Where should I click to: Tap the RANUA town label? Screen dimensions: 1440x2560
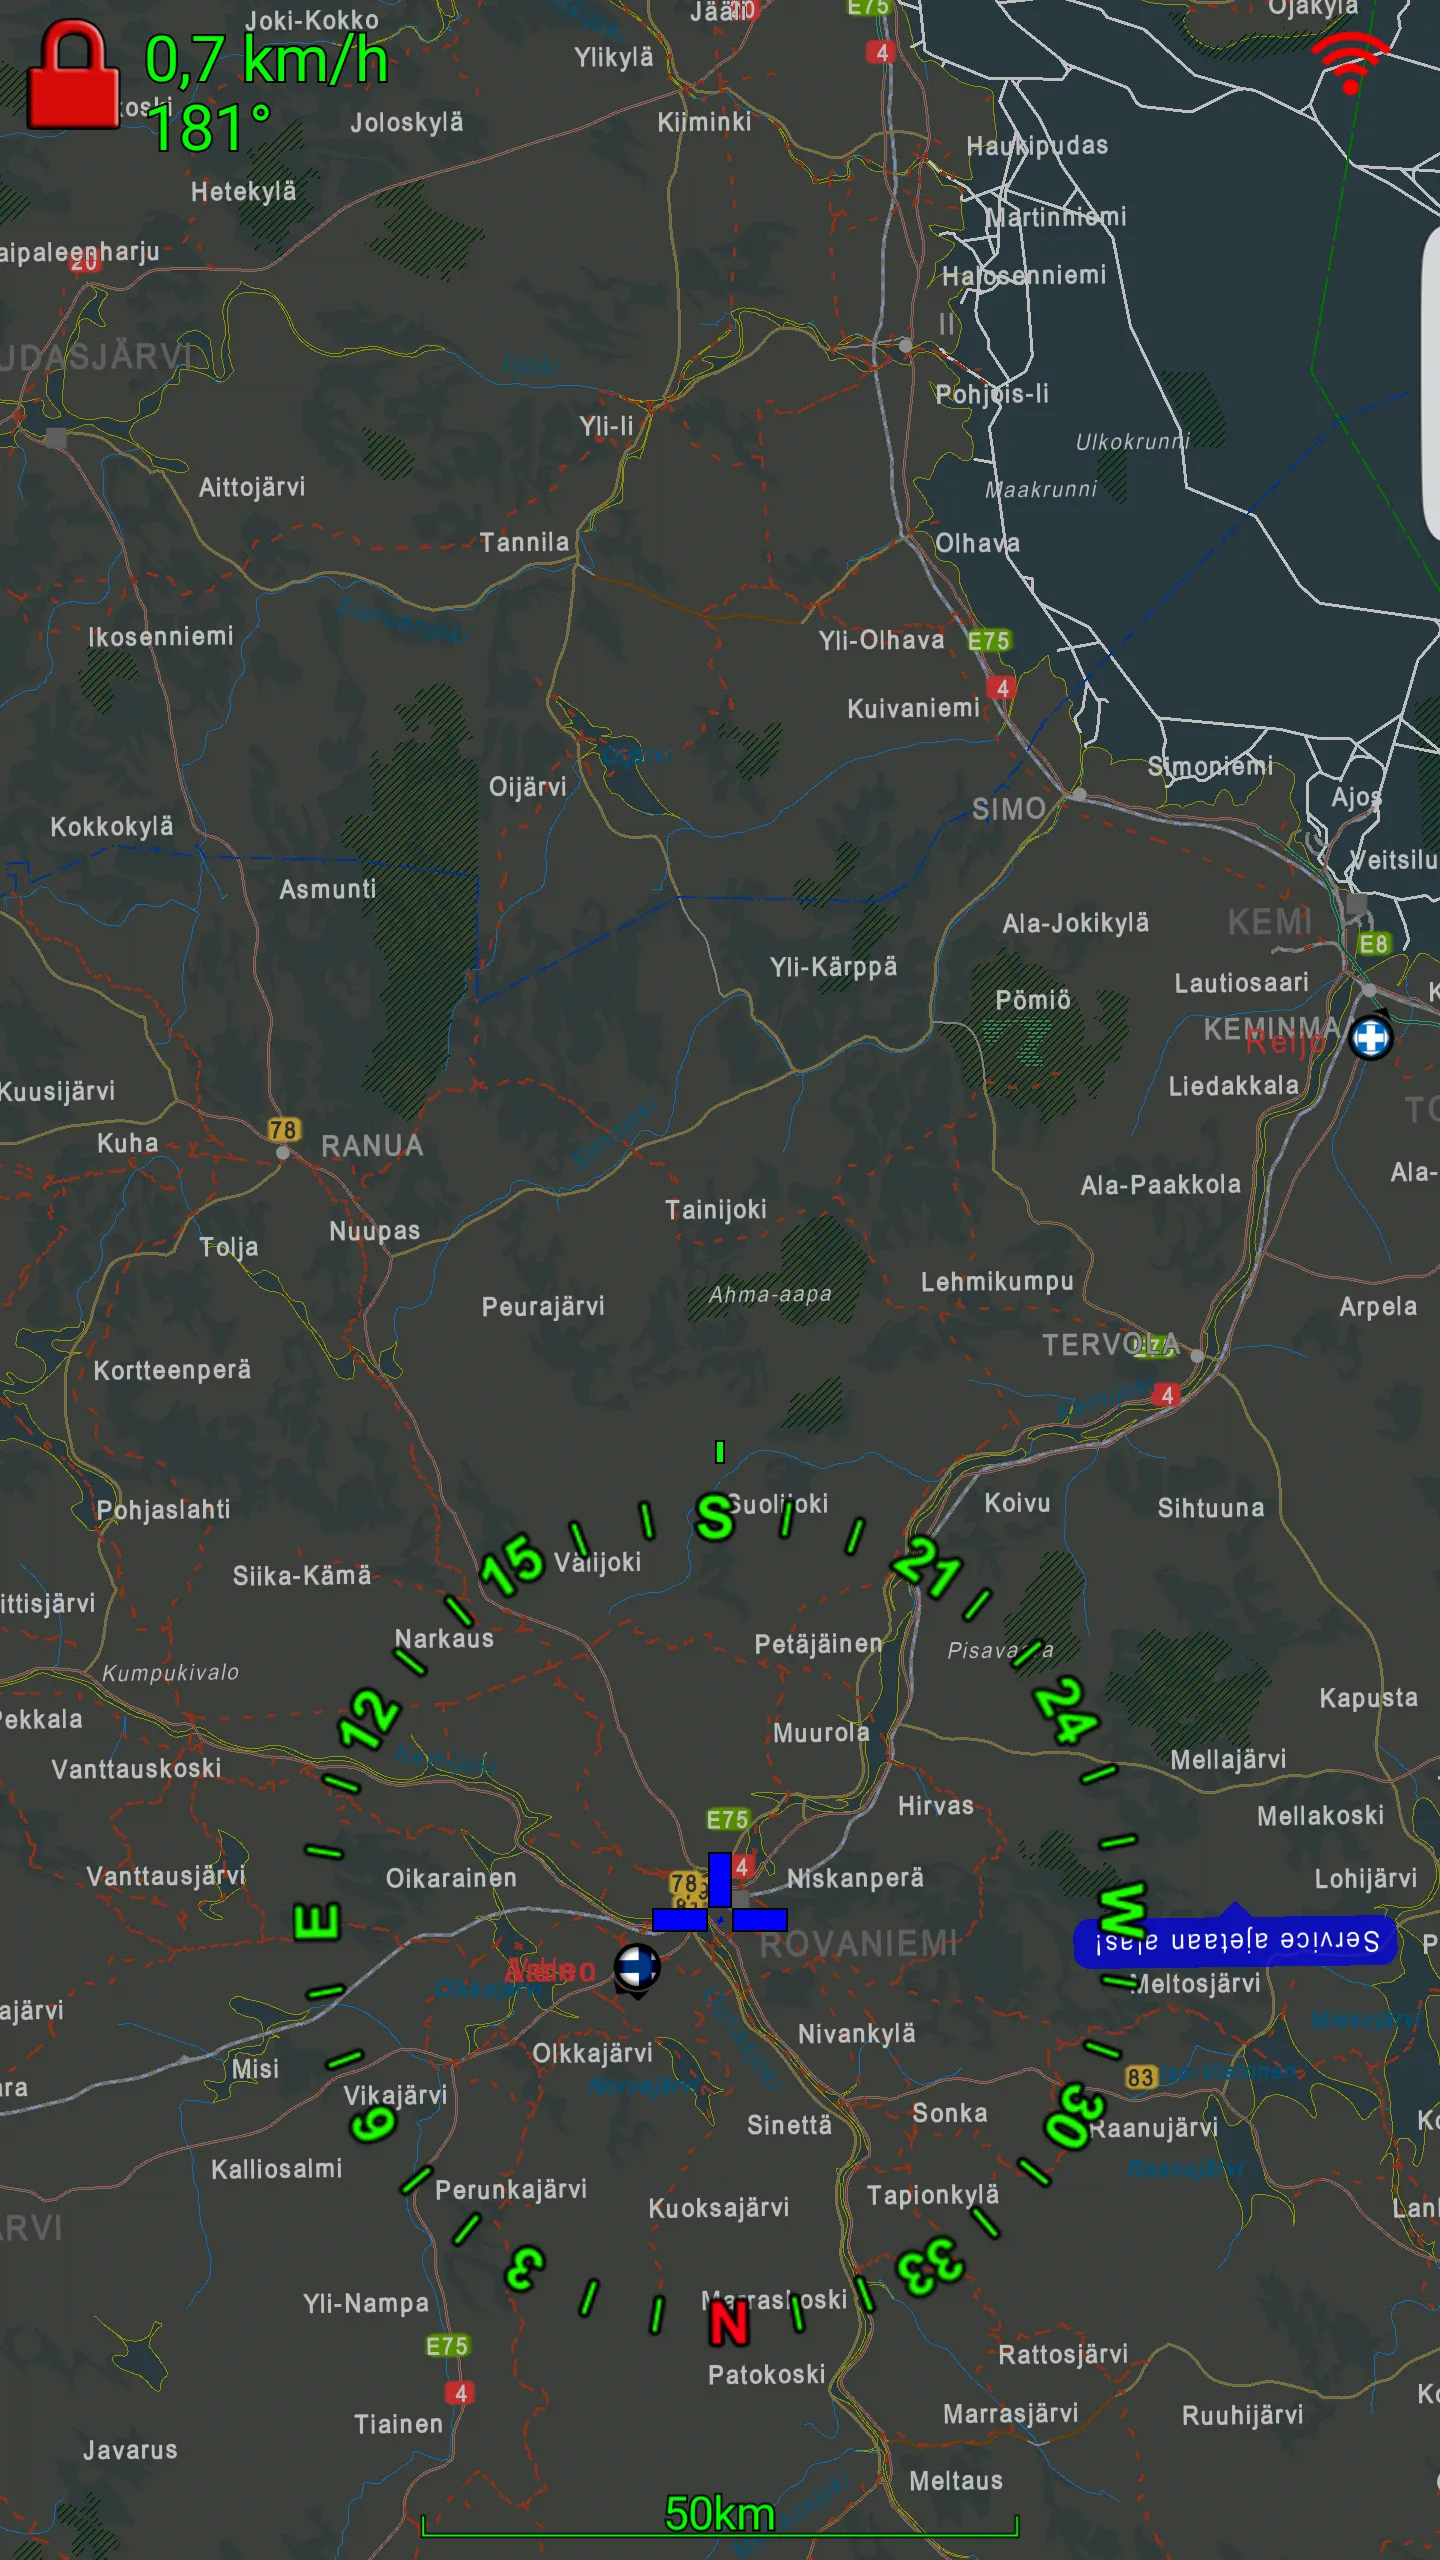point(372,1146)
